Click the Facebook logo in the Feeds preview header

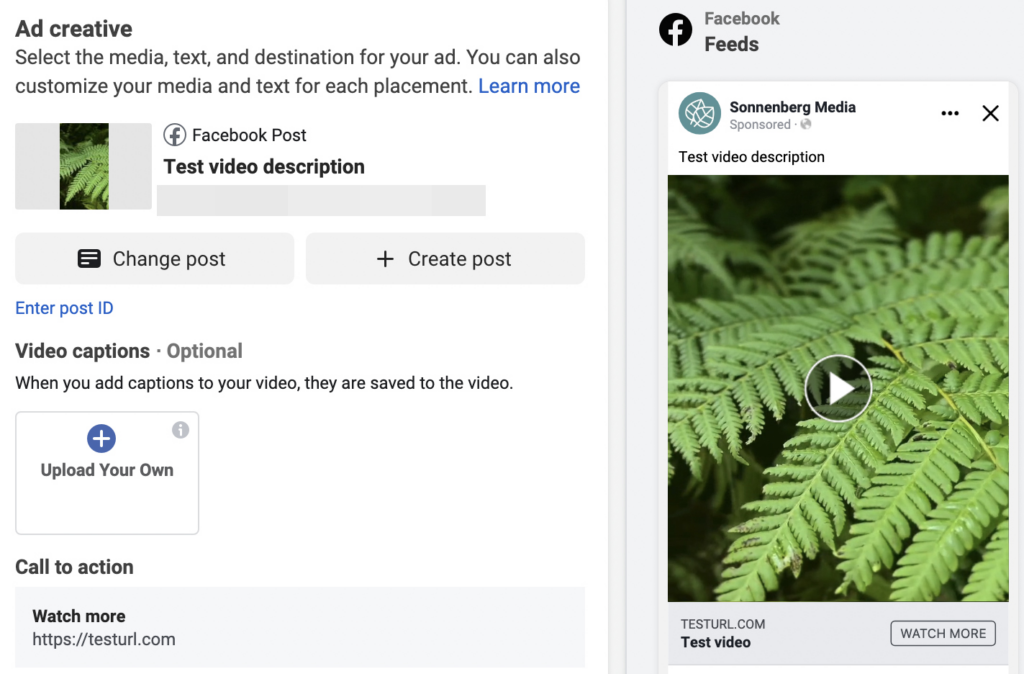(x=676, y=30)
